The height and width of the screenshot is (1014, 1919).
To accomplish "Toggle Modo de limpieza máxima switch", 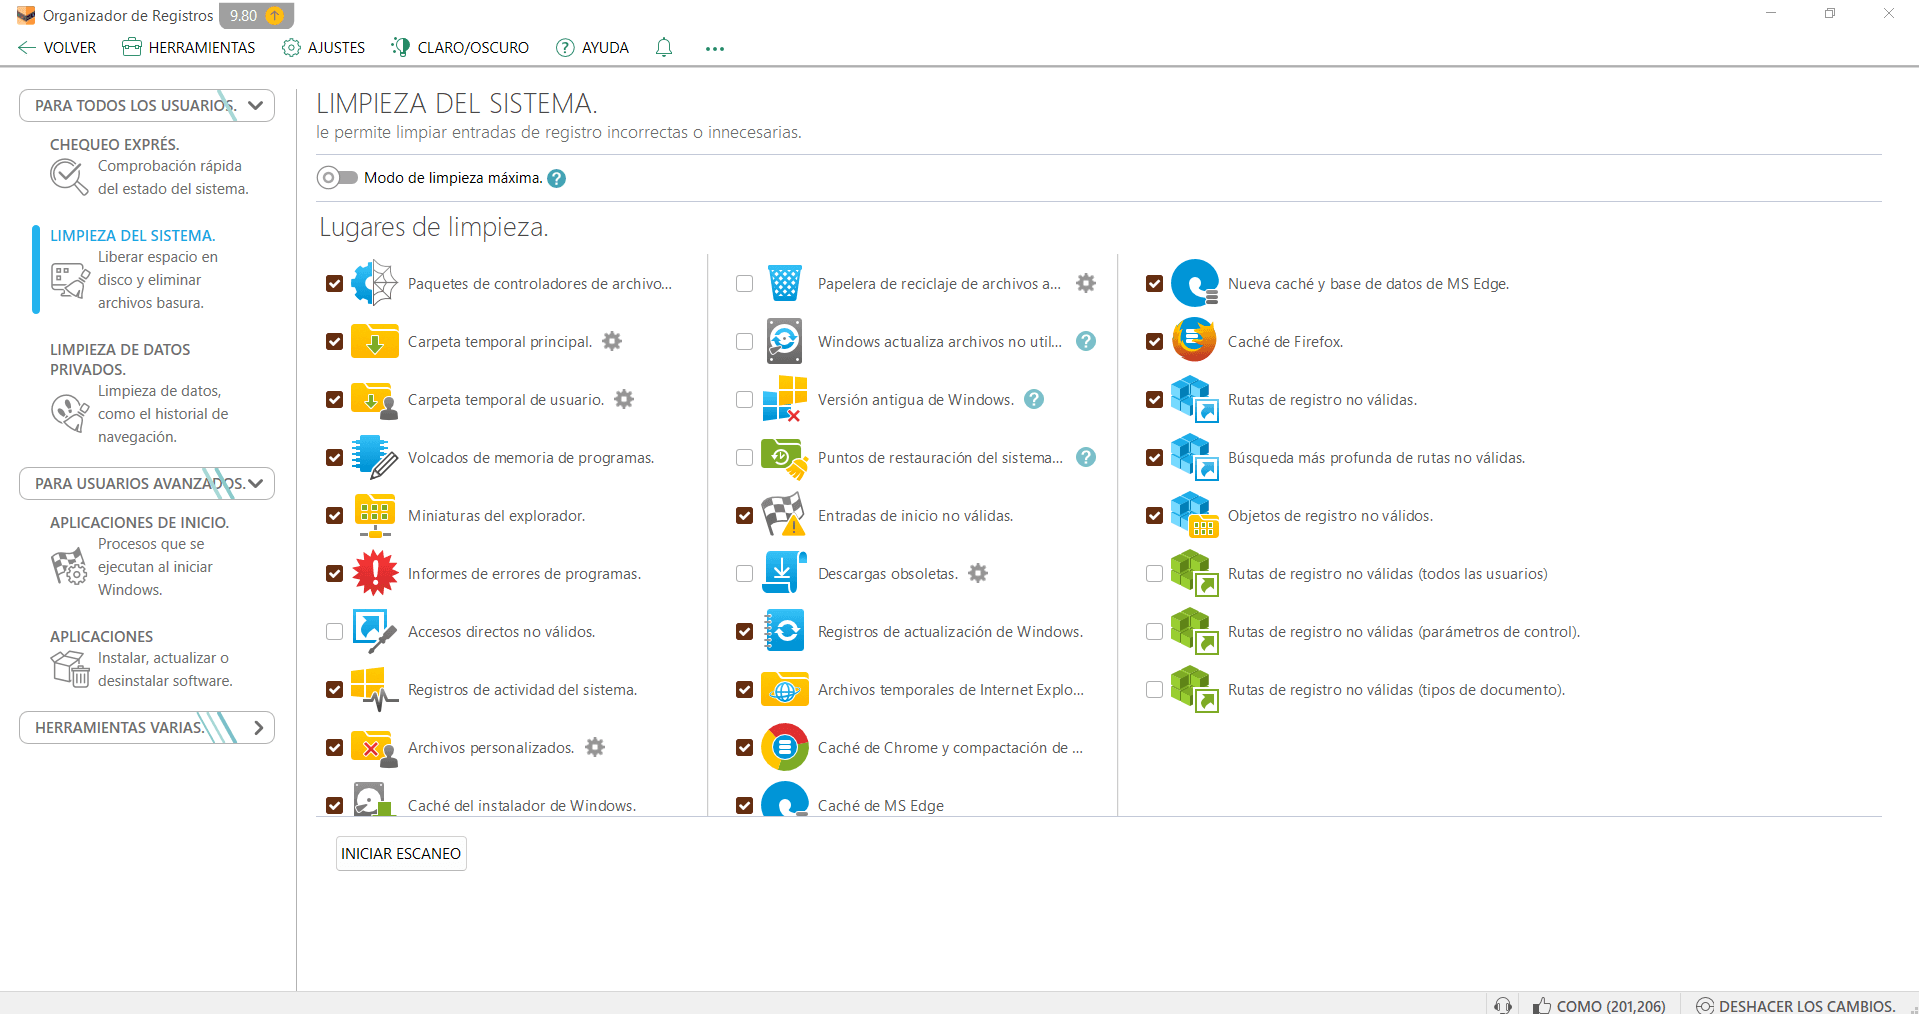I will coord(337,178).
